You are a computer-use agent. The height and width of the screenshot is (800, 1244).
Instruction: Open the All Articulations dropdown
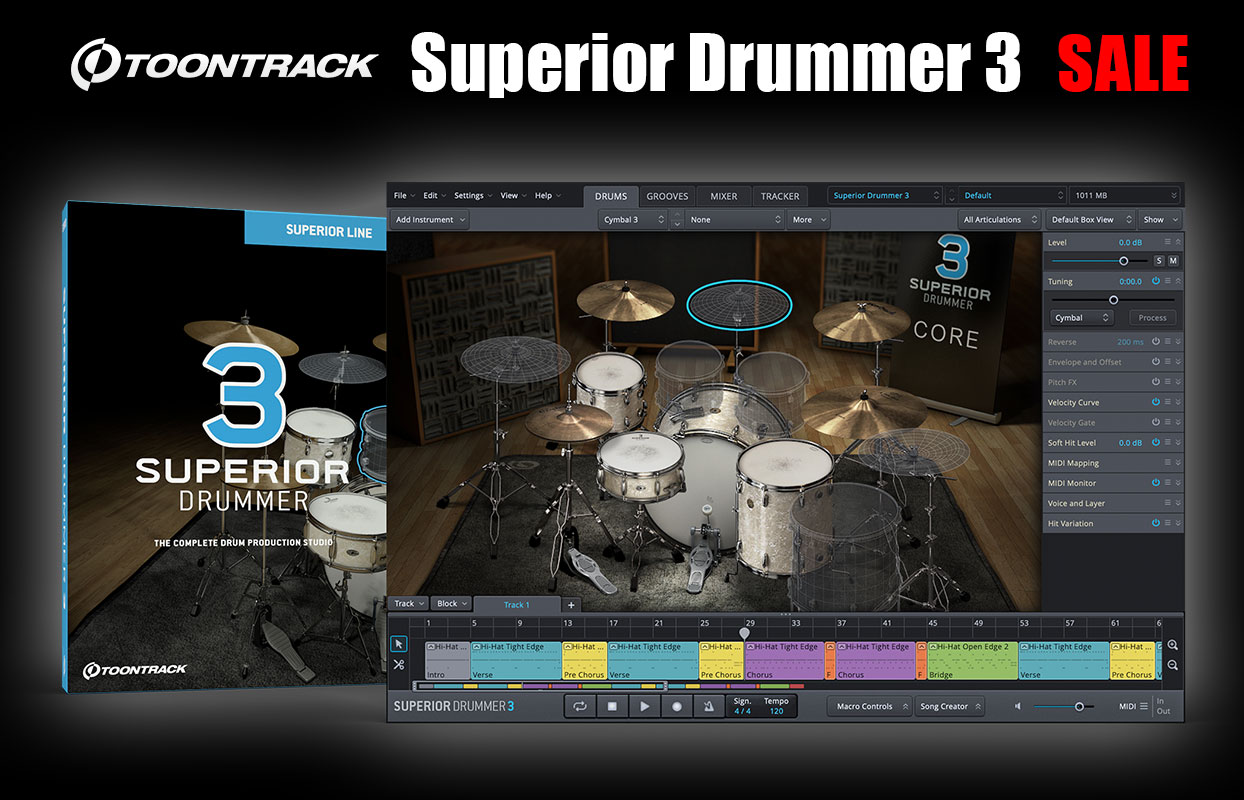998,219
